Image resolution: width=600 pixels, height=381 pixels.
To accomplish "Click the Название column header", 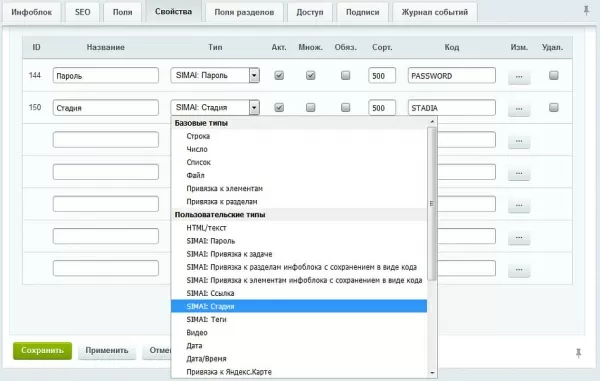I will [x=106, y=47].
